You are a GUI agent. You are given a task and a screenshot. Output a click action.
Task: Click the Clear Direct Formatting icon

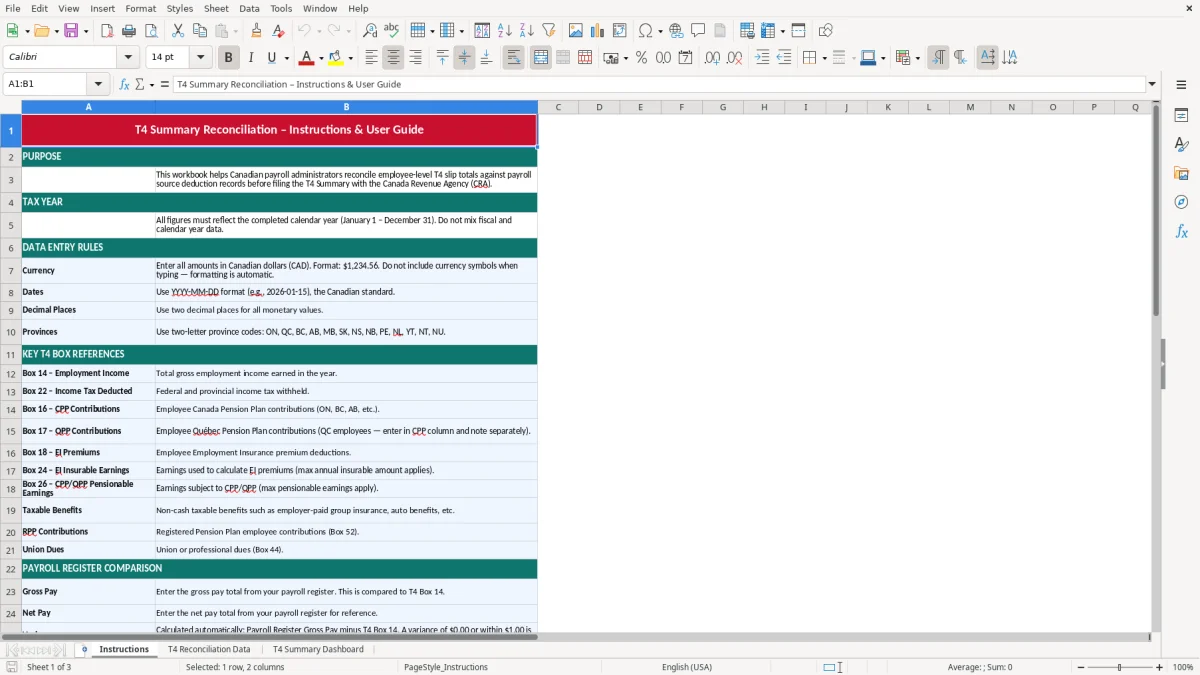[278, 31]
